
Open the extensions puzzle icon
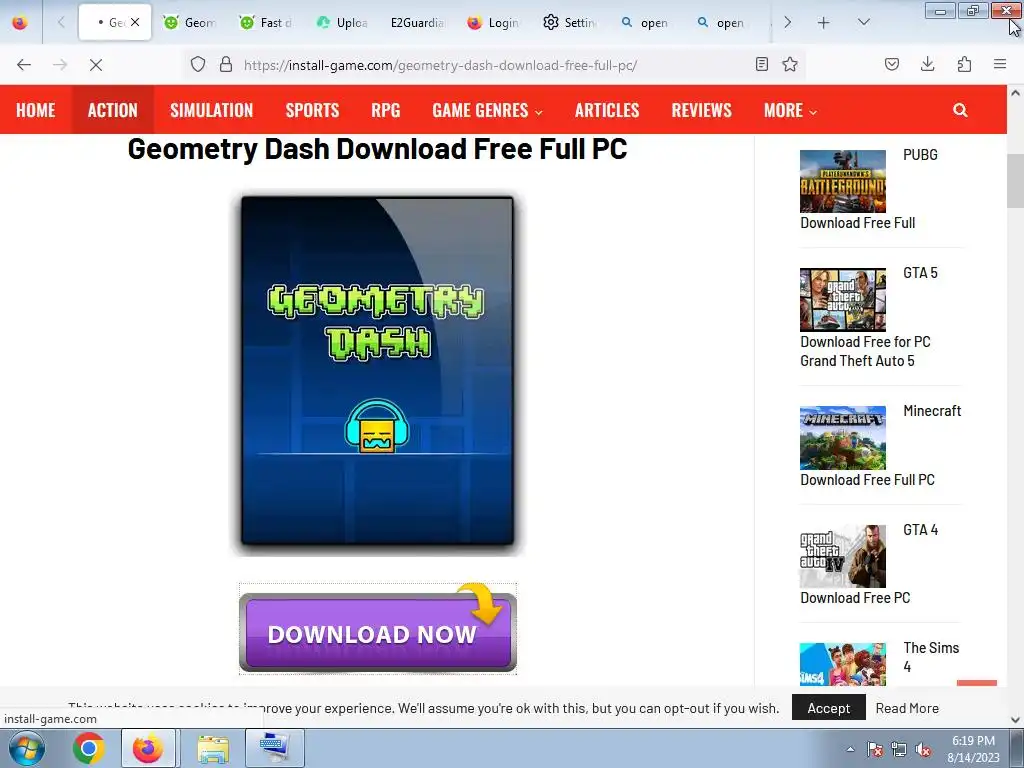[964, 65]
